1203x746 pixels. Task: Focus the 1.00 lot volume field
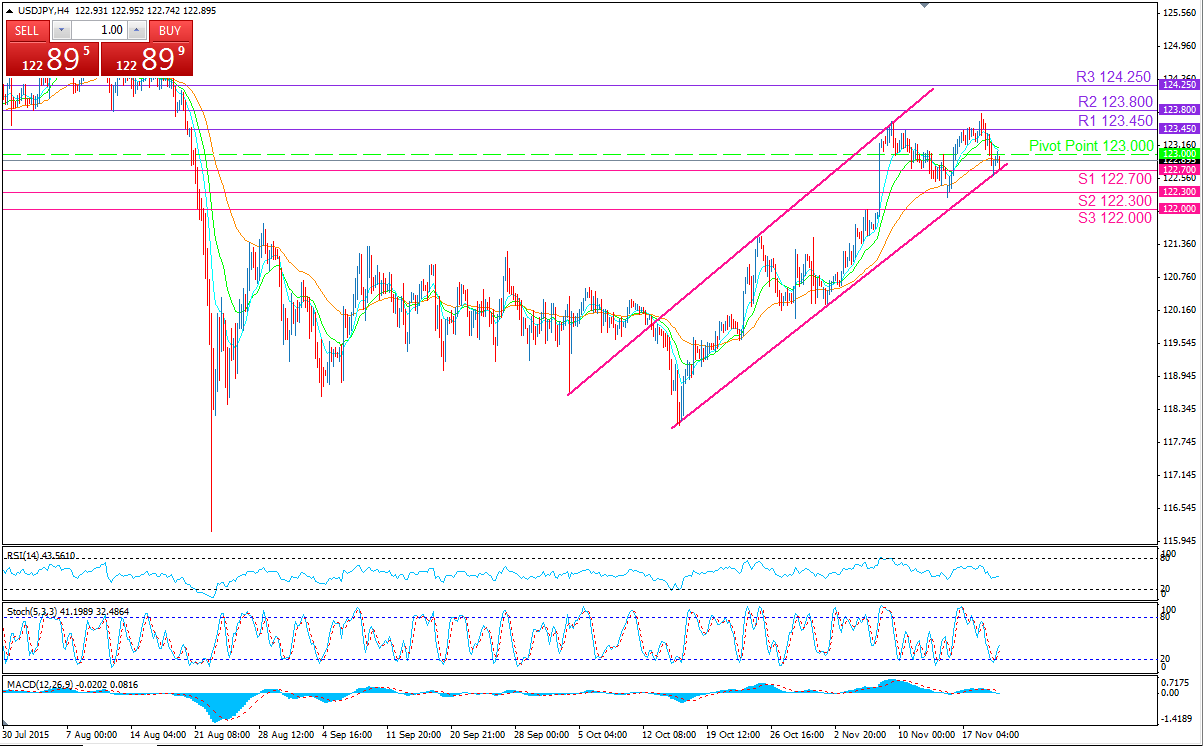click(x=100, y=30)
